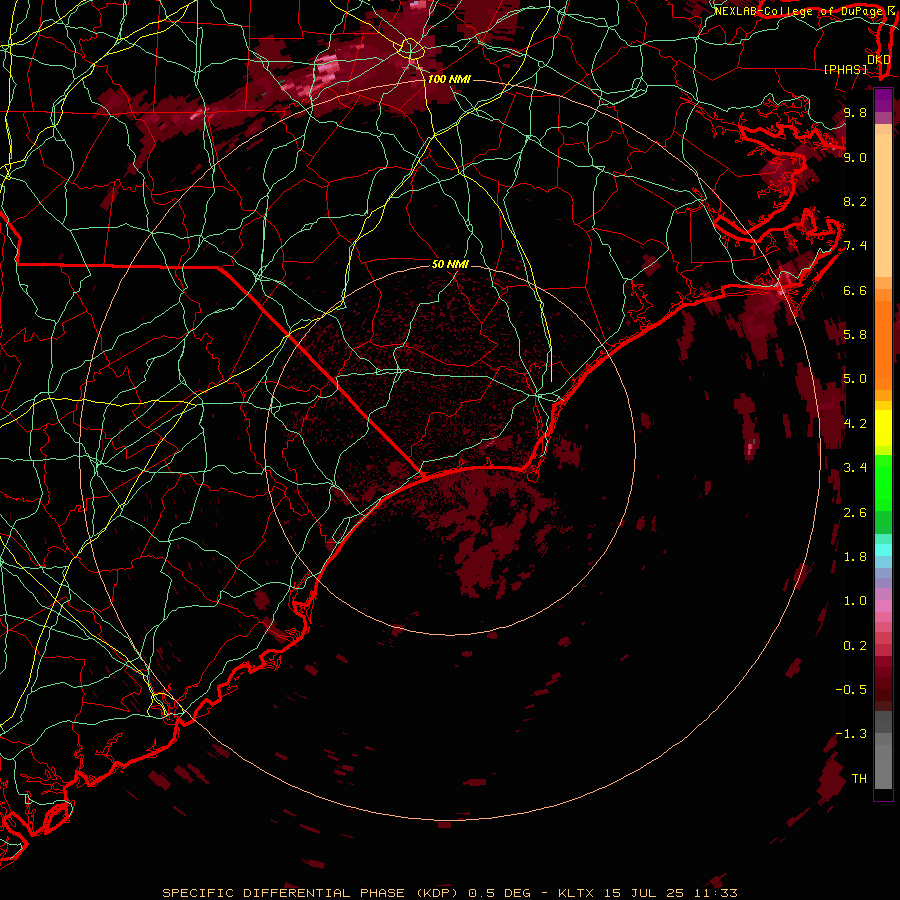The image size is (900, 900).
Task: Click the 4.2 value on the color scale
Action: (855, 424)
